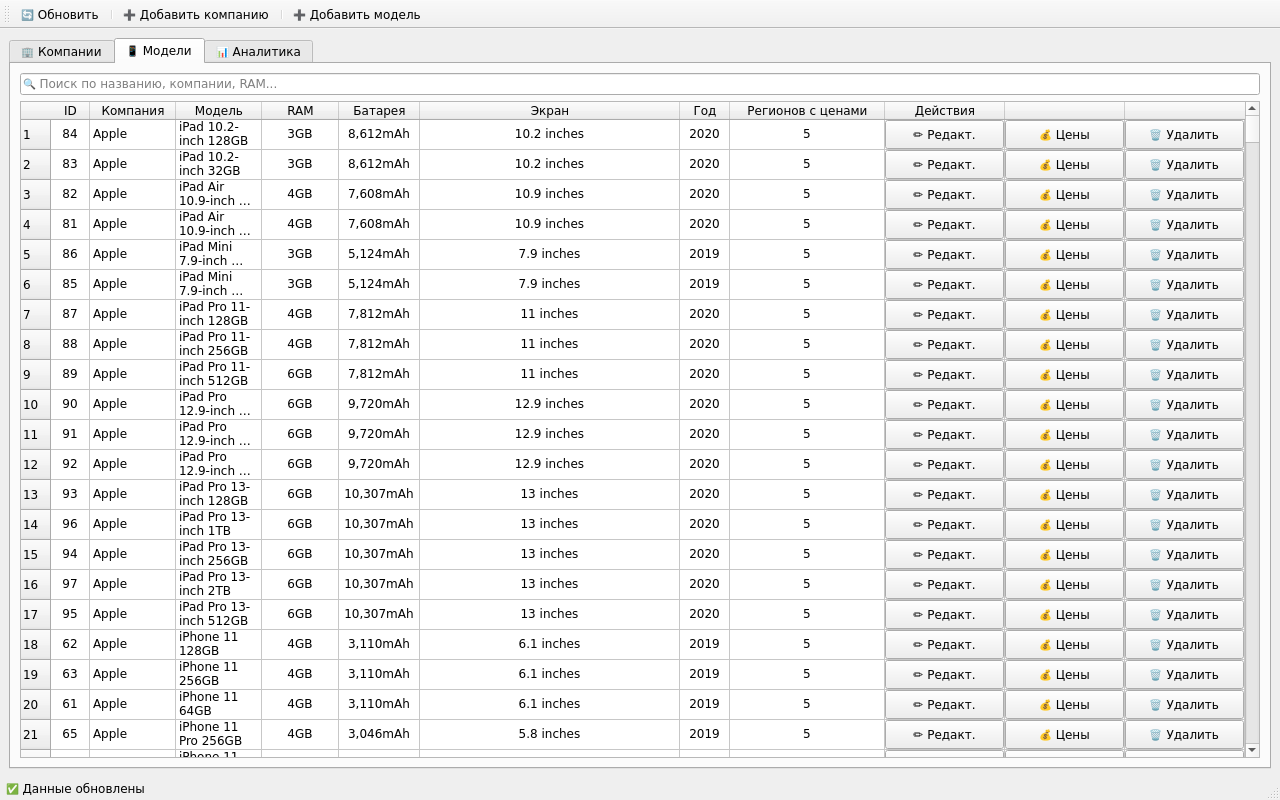Click the Регионов с ценами column header
Viewport: 1280px width, 800px height.
[807, 111]
